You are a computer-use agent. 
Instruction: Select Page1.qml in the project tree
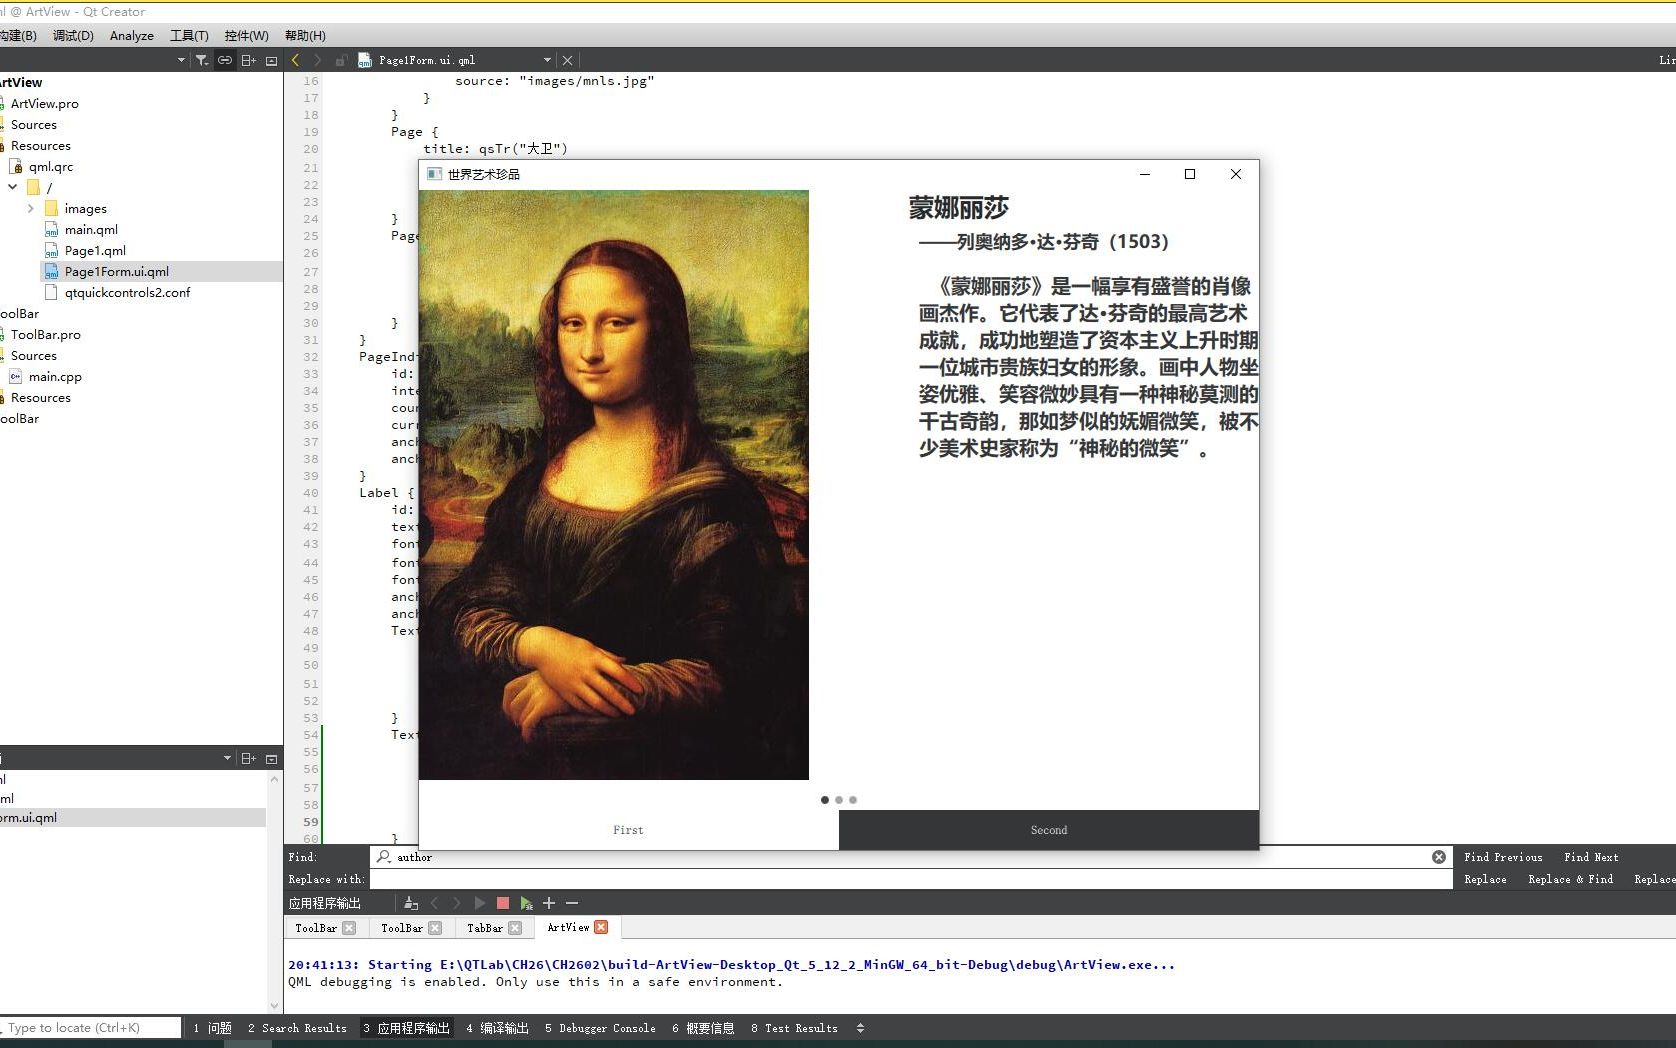95,250
